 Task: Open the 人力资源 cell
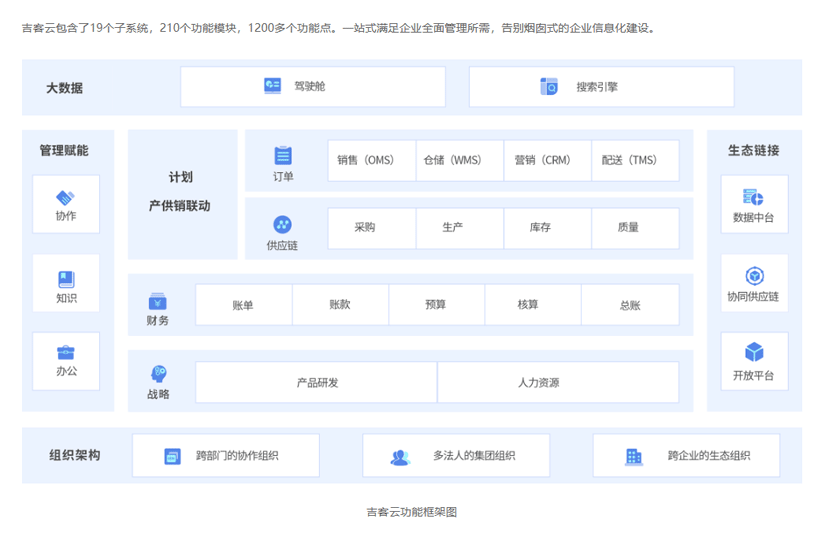coord(558,382)
